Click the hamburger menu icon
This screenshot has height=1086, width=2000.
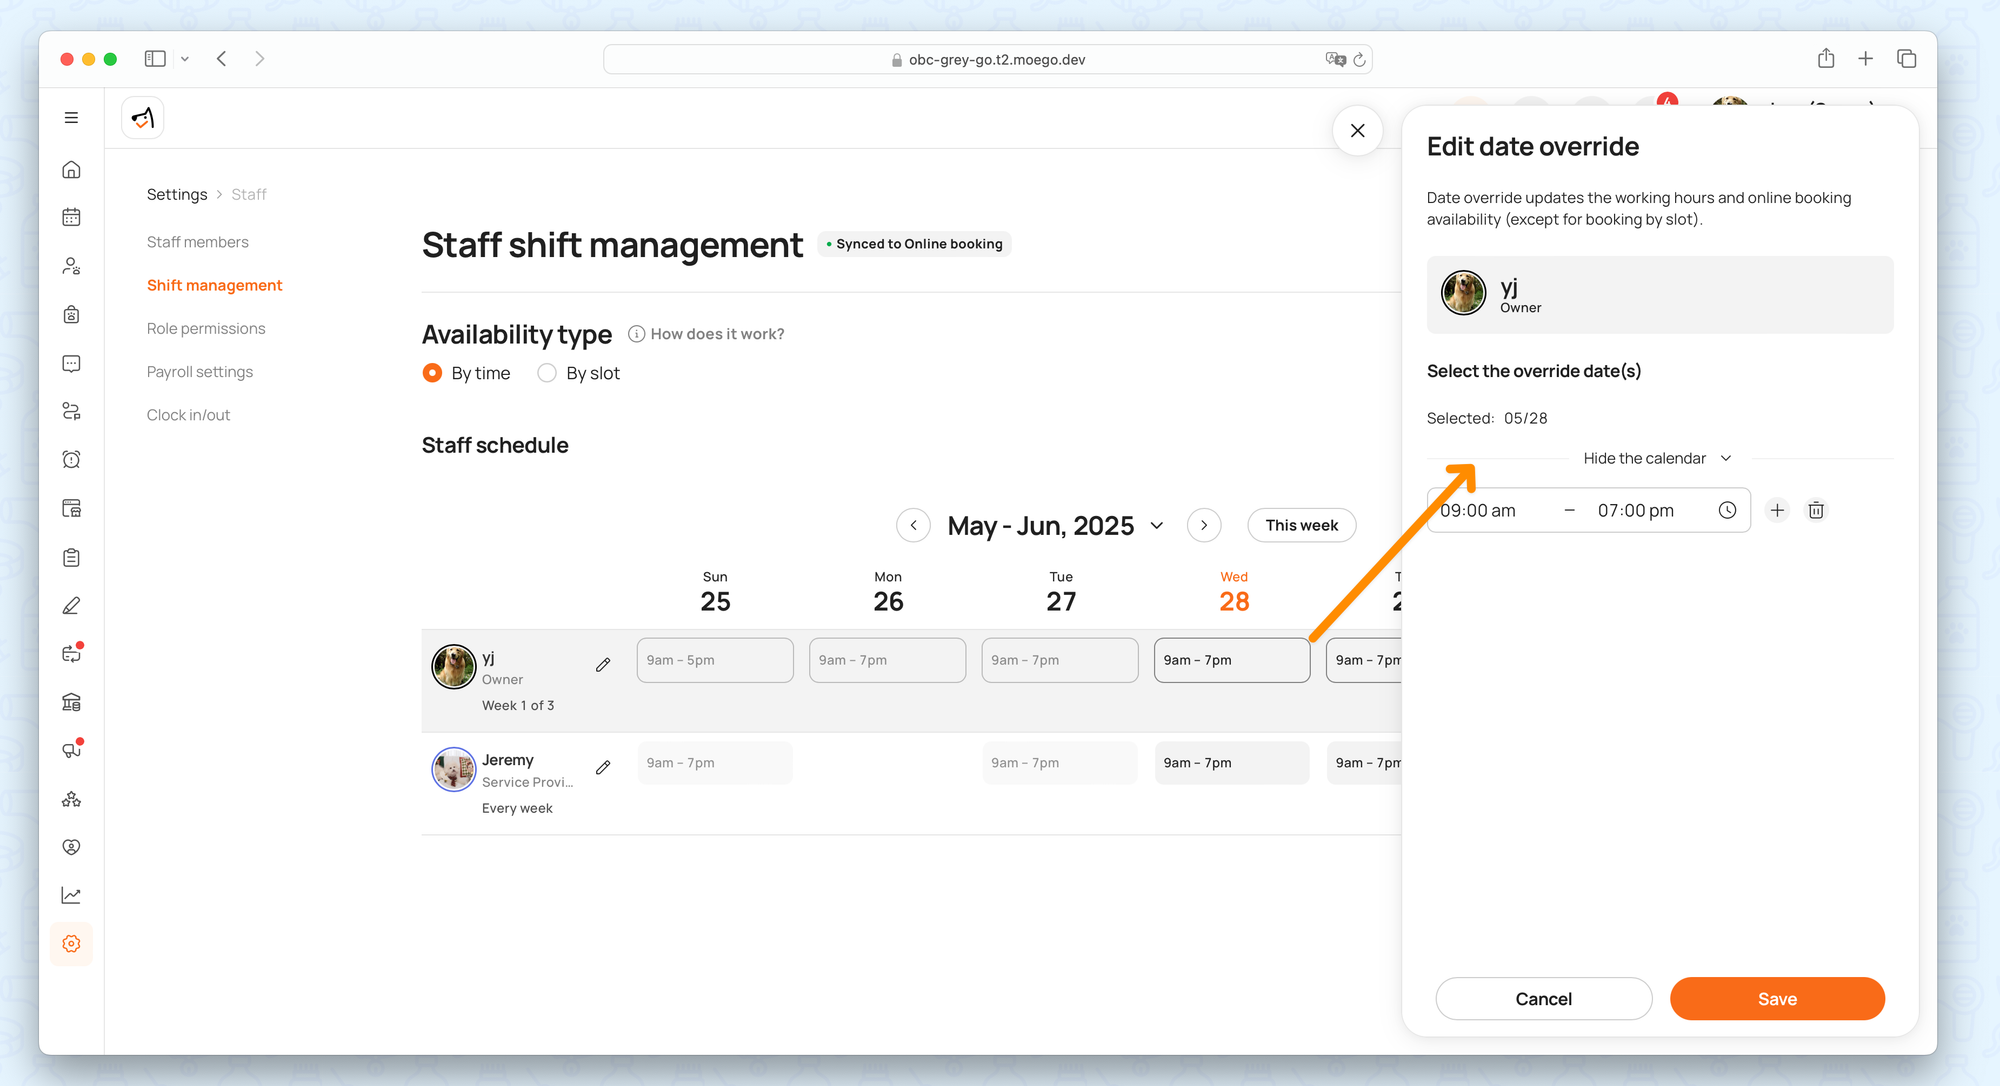point(71,117)
